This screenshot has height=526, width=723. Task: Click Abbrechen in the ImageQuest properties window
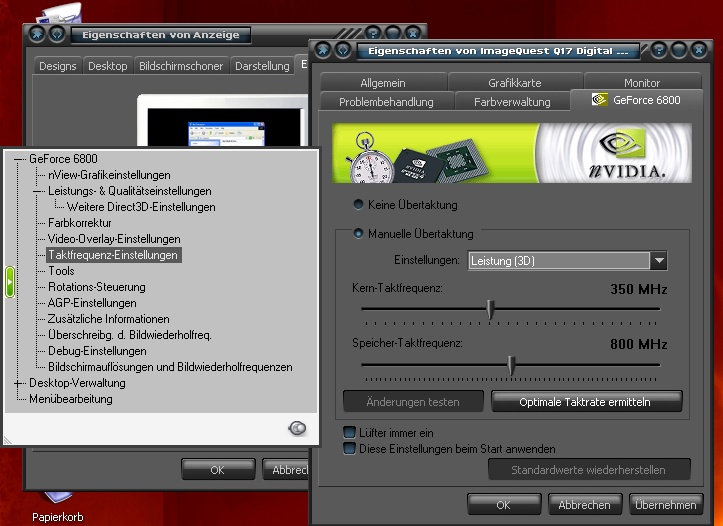(x=584, y=505)
